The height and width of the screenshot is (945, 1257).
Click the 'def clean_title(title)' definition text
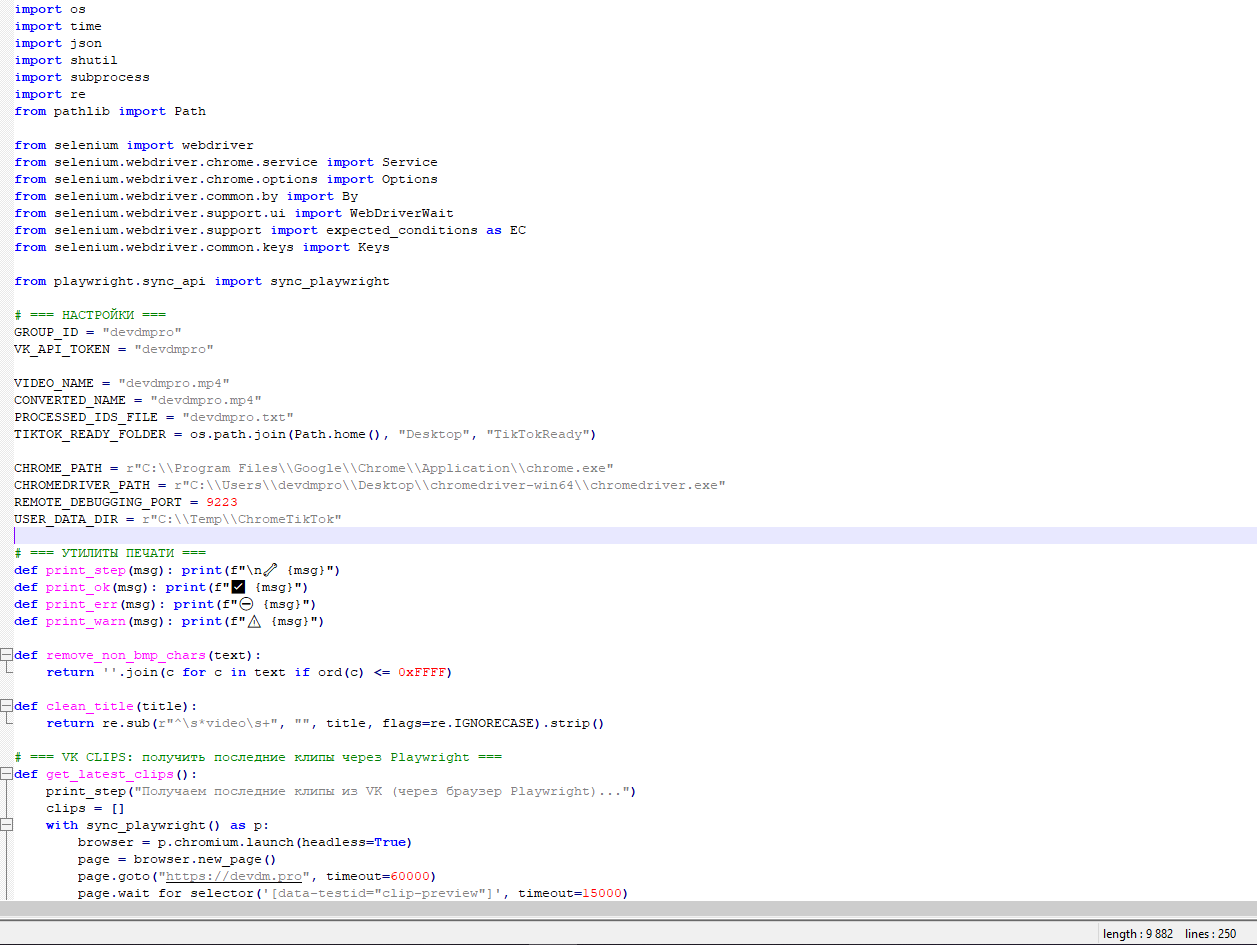click(x=106, y=706)
